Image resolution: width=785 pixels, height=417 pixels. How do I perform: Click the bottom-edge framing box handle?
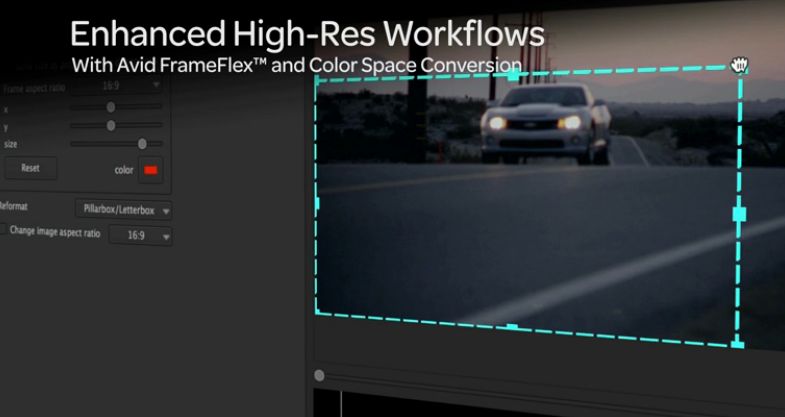512,327
